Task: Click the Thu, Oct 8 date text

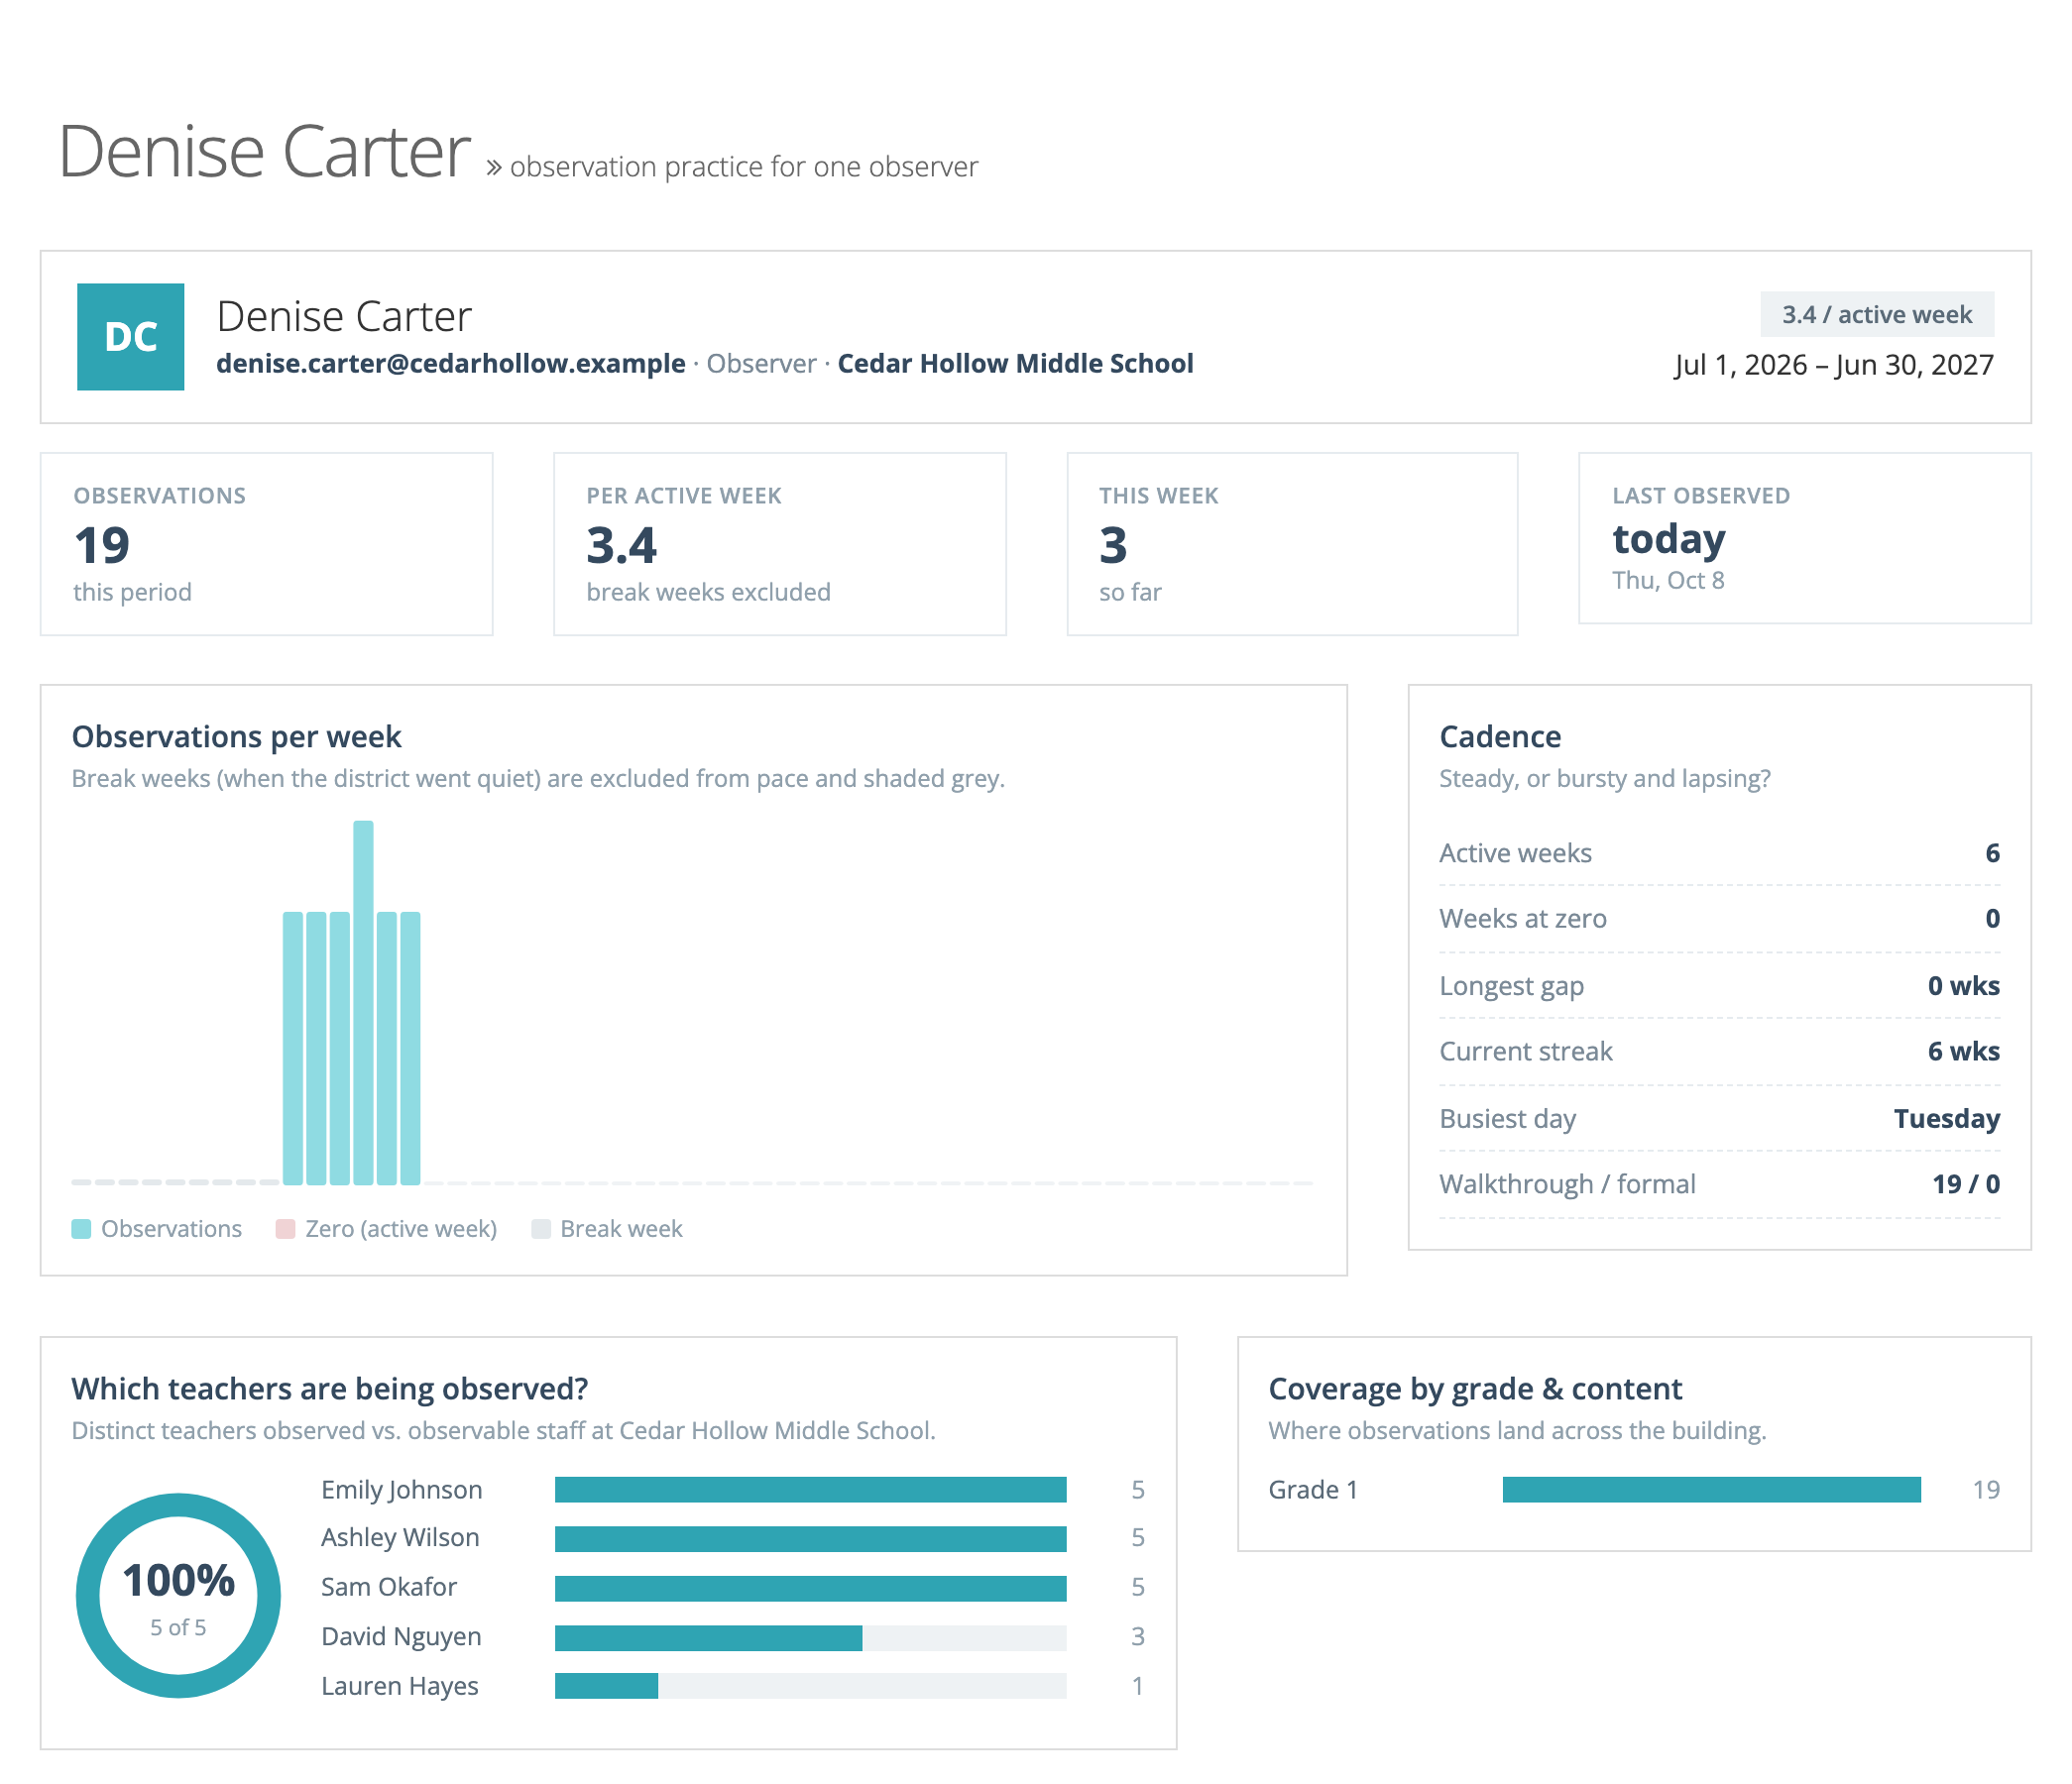Action: pos(1668,581)
